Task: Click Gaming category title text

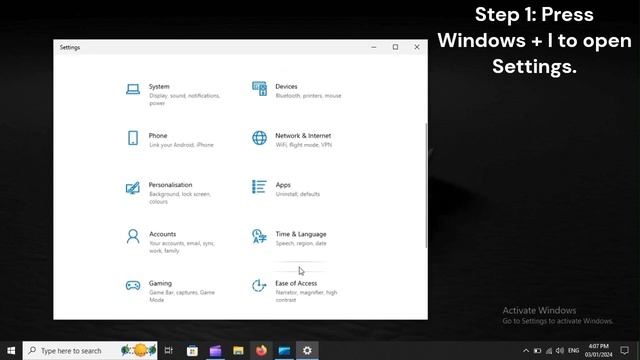Action: tap(160, 283)
